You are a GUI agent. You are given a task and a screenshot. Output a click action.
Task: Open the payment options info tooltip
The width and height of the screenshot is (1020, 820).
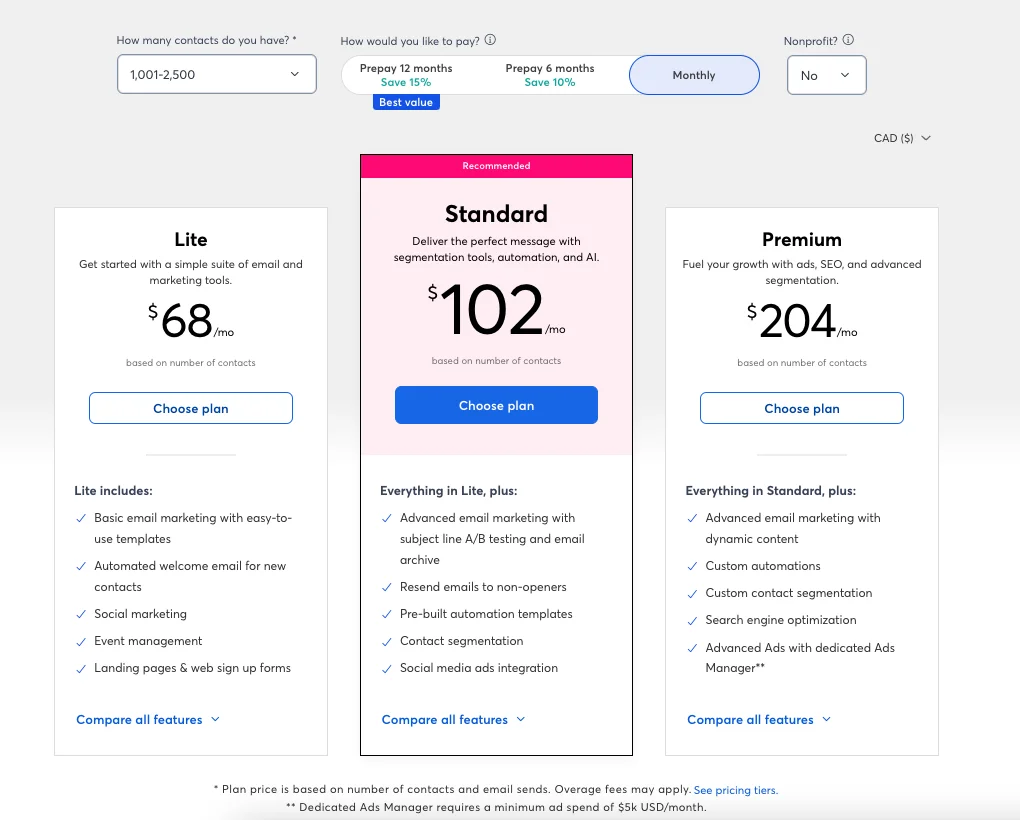(x=489, y=40)
